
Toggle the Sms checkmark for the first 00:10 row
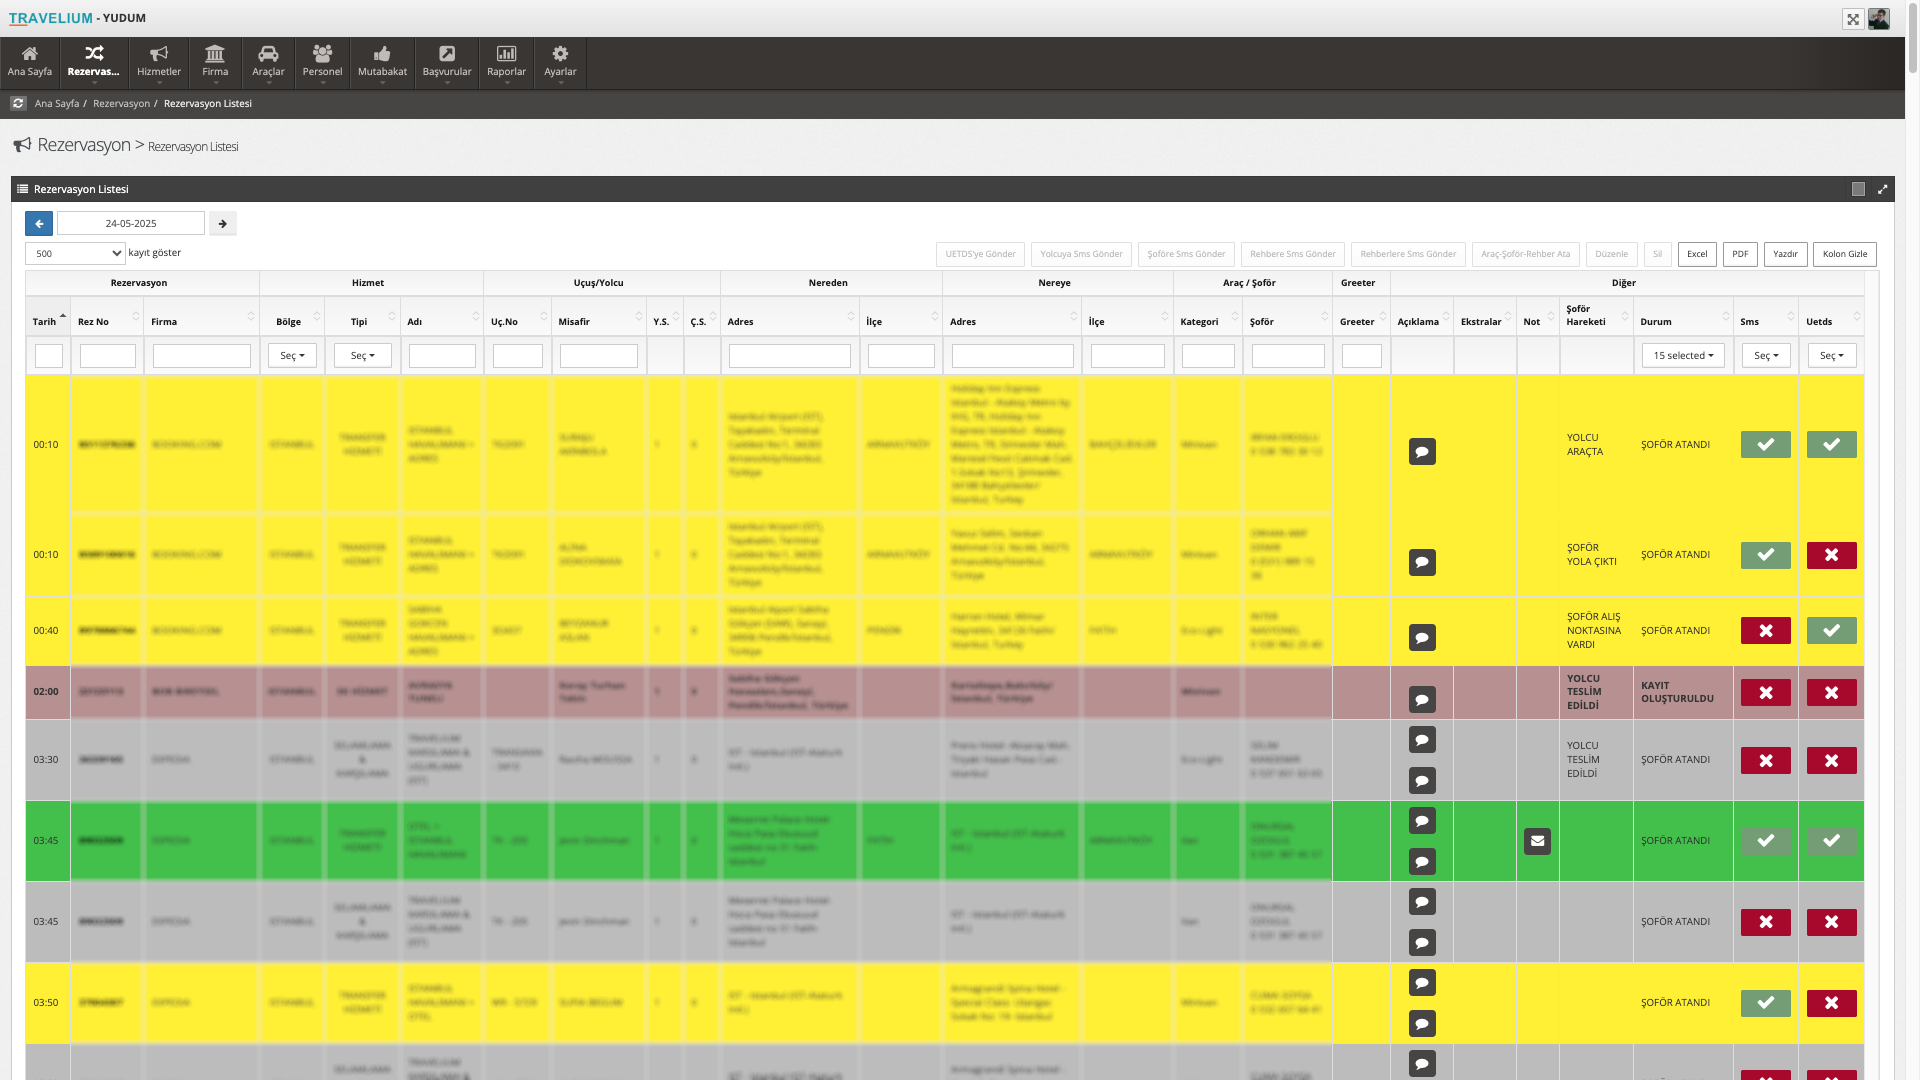pos(1765,445)
